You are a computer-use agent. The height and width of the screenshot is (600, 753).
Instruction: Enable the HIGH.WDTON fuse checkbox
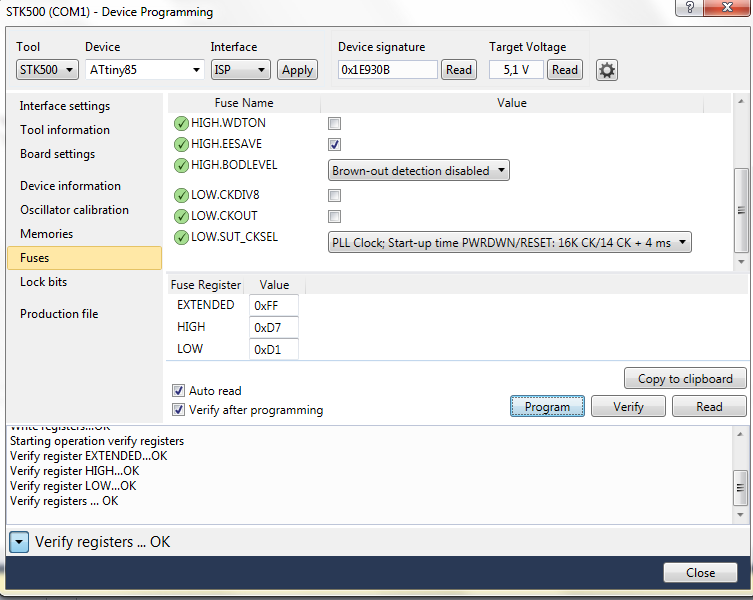tap(334, 123)
